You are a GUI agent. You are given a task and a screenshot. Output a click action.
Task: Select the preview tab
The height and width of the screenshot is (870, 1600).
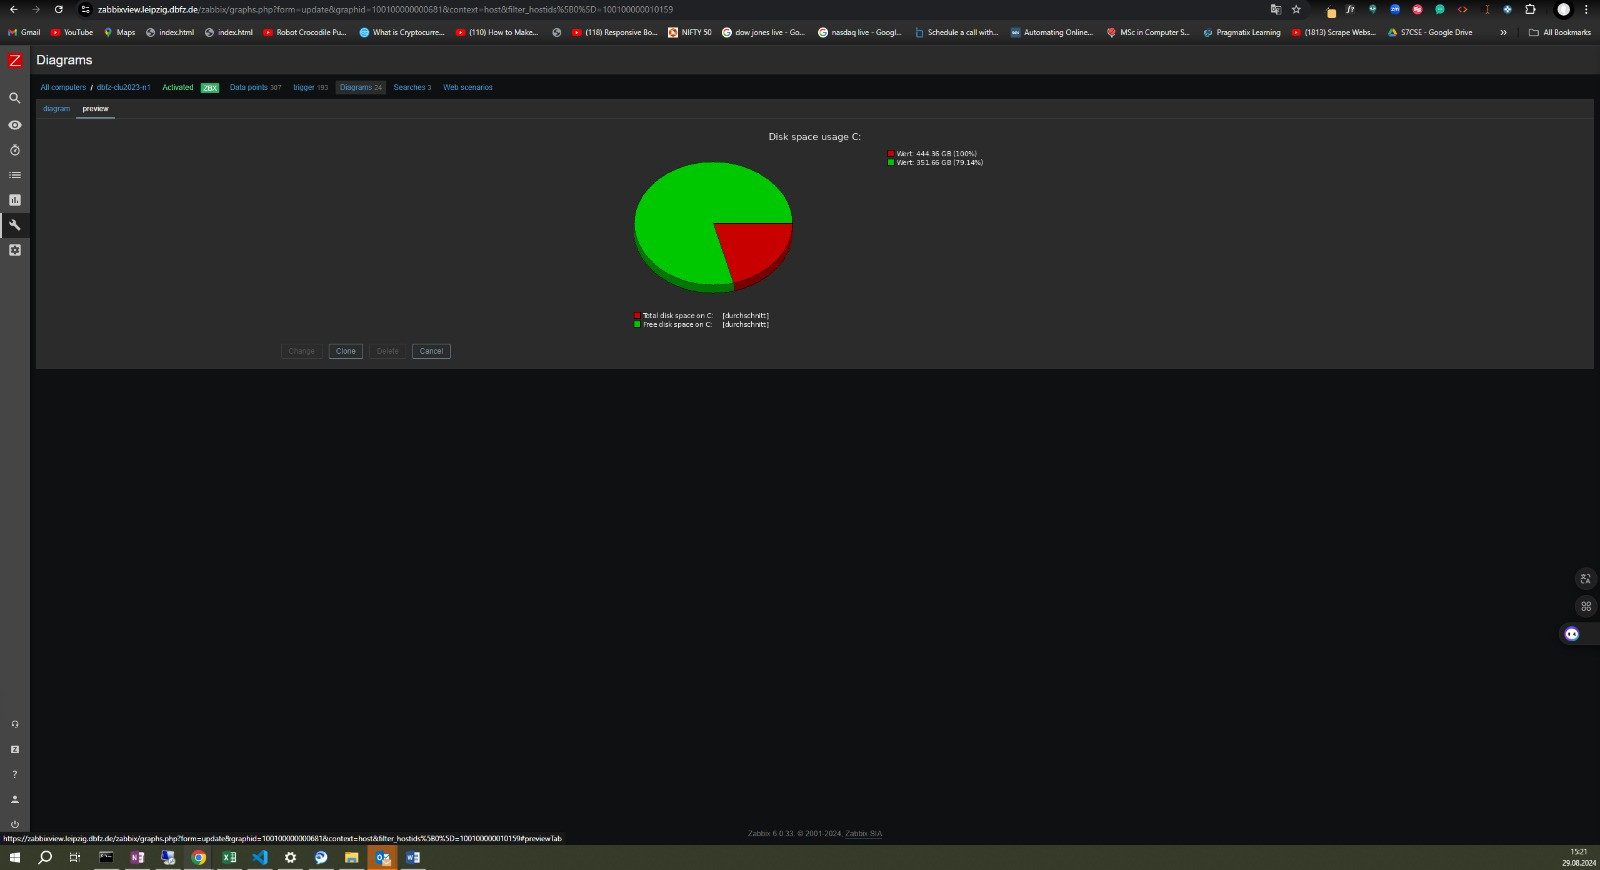tap(96, 109)
